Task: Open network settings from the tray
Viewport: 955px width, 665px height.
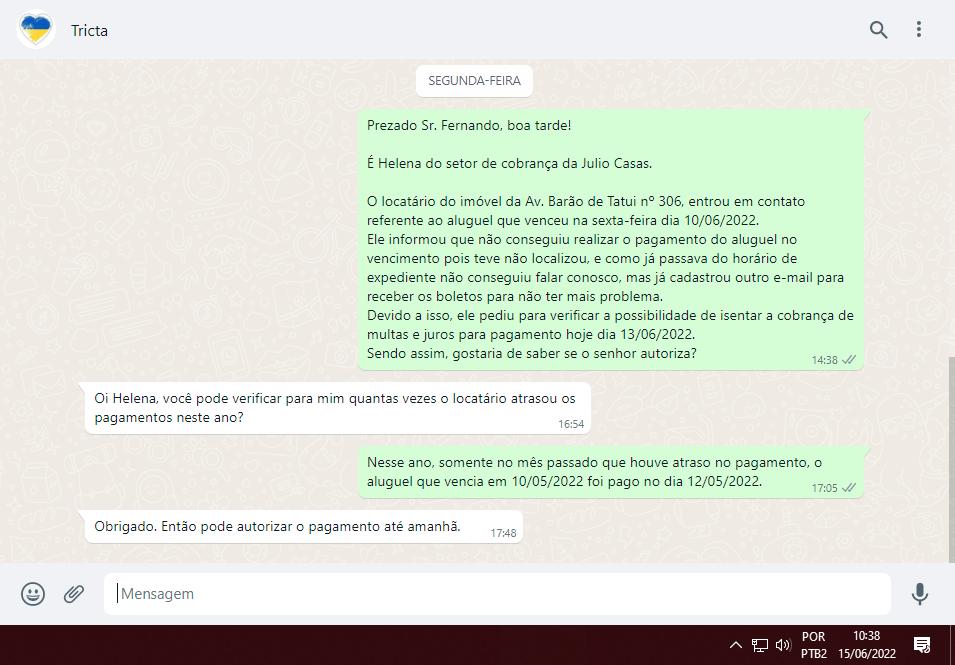Action: (760, 645)
